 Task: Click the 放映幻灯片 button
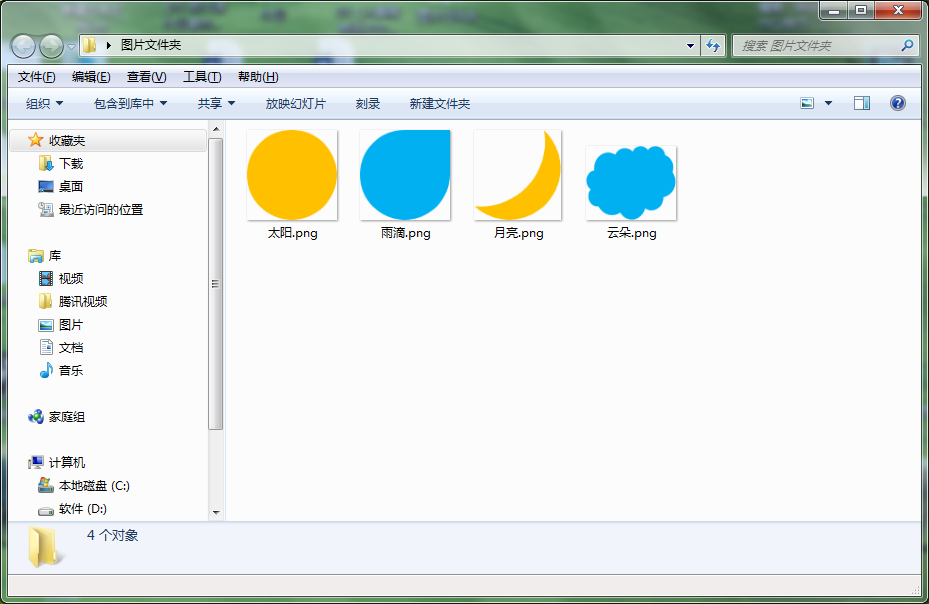[x=296, y=104]
